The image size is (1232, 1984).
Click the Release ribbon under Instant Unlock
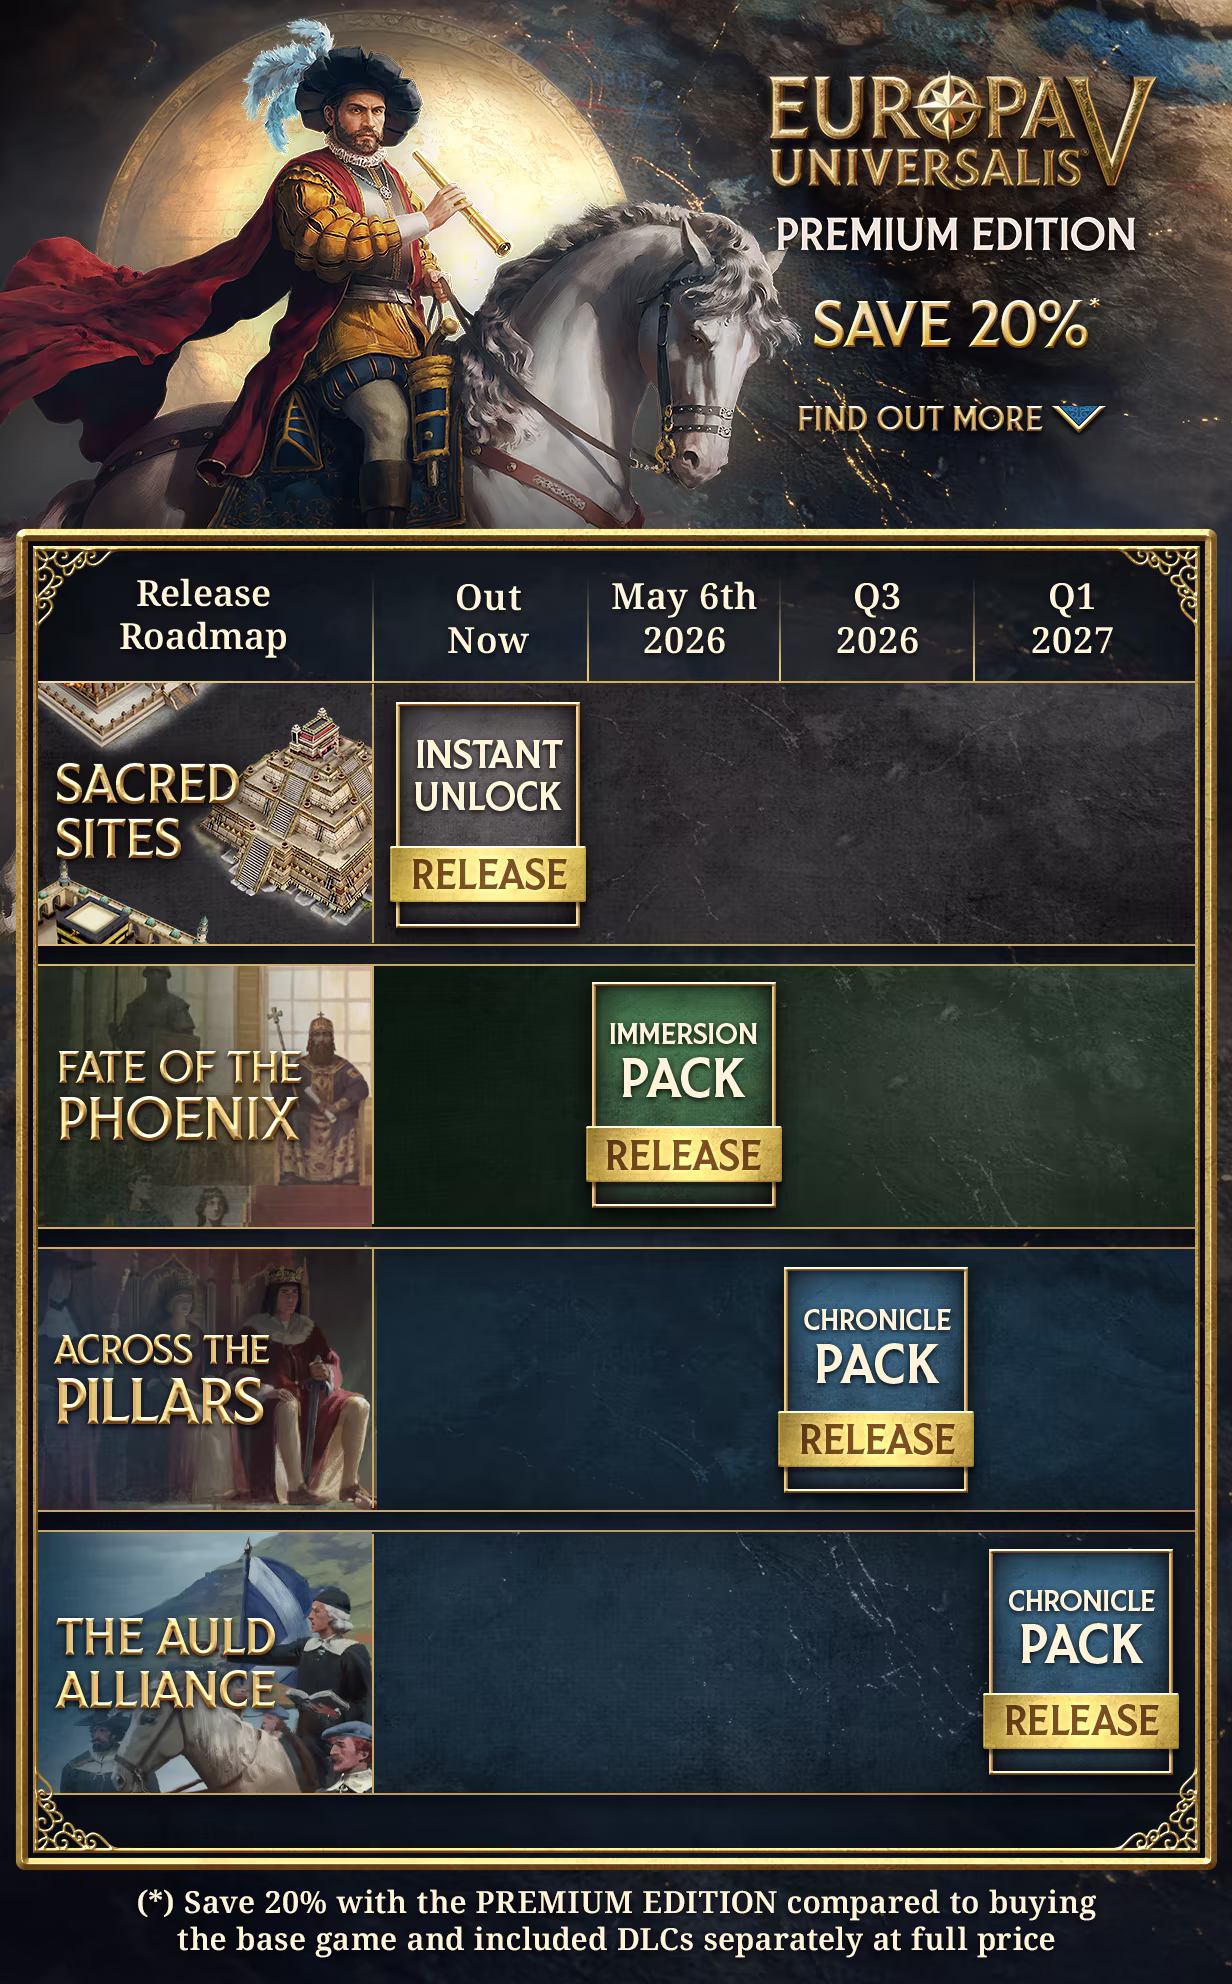coord(488,875)
